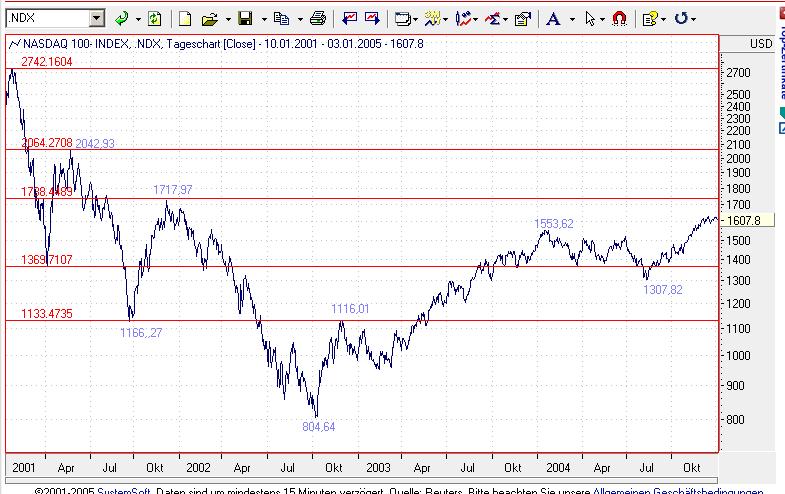The width and height of the screenshot is (785, 494).
Task: Expand the 3M time period dropdown arrow
Action: point(445,20)
